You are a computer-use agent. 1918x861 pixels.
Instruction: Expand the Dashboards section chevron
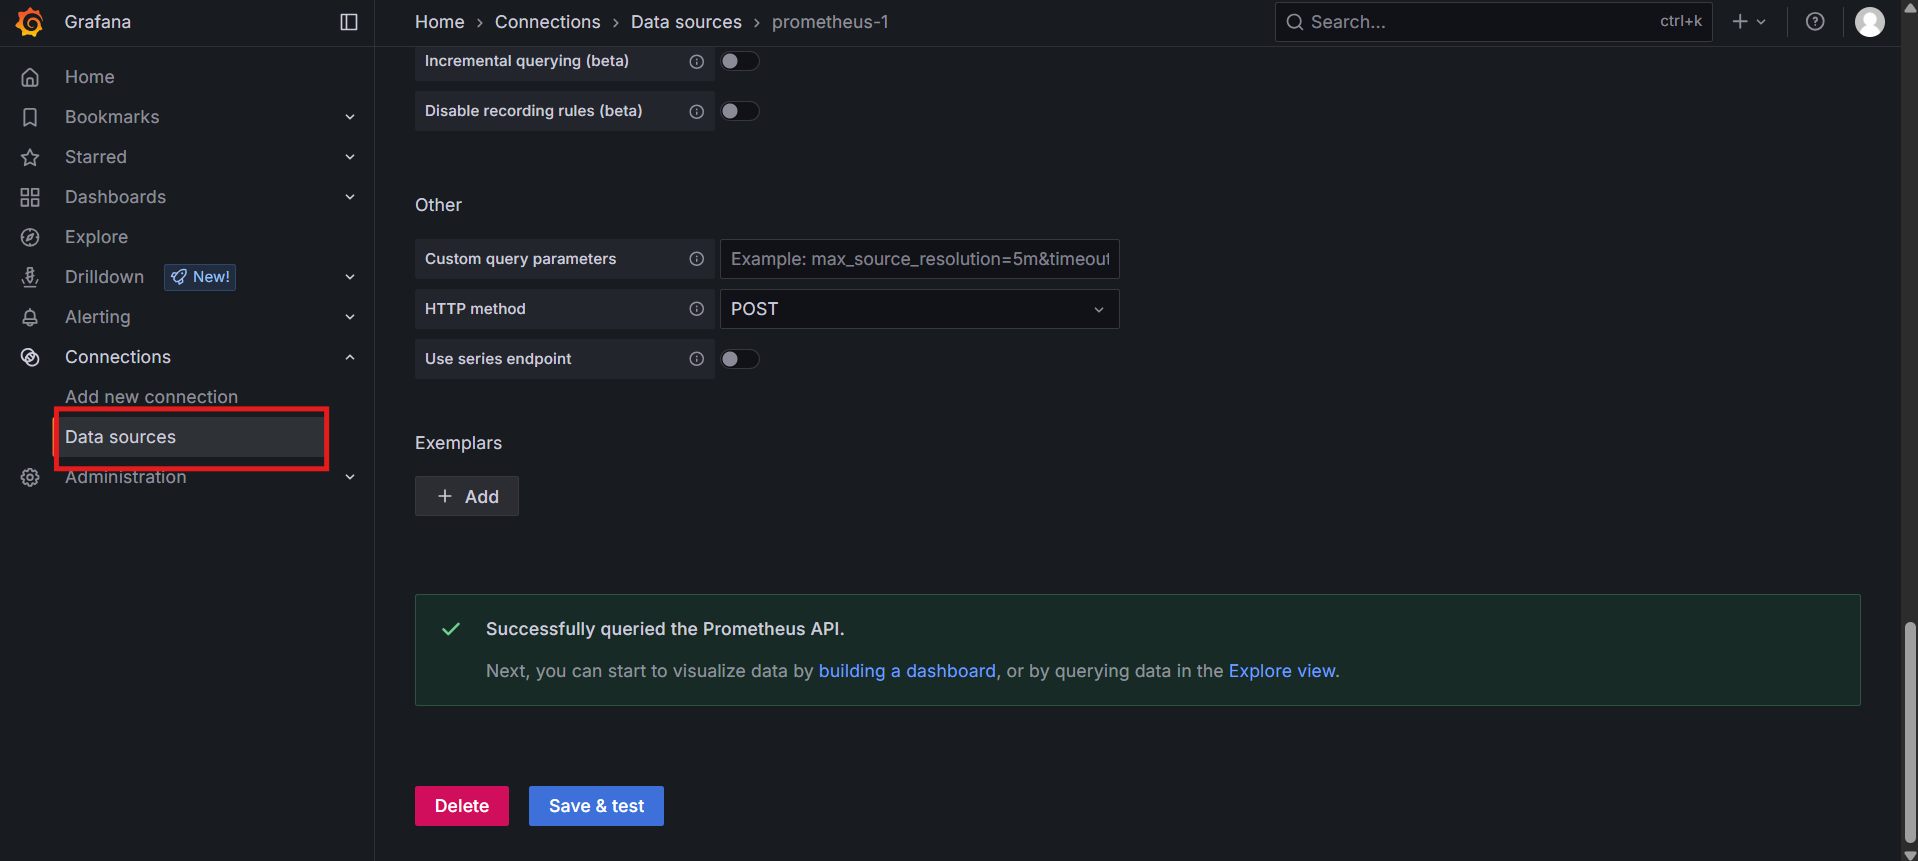(350, 197)
